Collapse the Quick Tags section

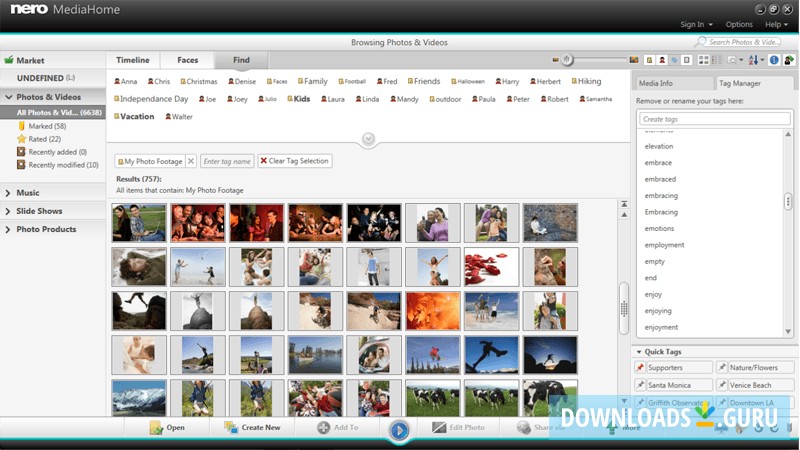click(639, 352)
